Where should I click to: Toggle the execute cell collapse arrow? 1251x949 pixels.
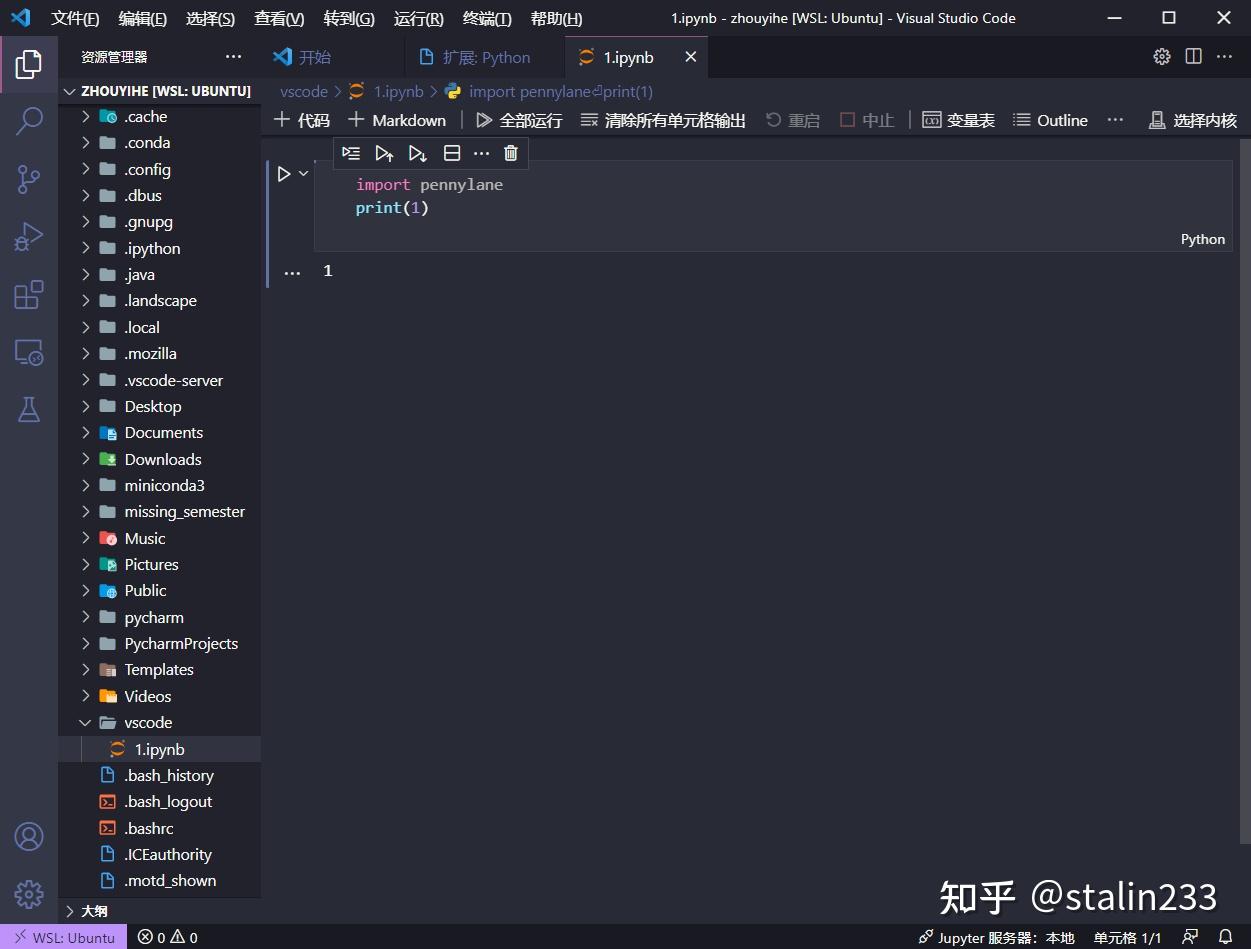point(304,172)
